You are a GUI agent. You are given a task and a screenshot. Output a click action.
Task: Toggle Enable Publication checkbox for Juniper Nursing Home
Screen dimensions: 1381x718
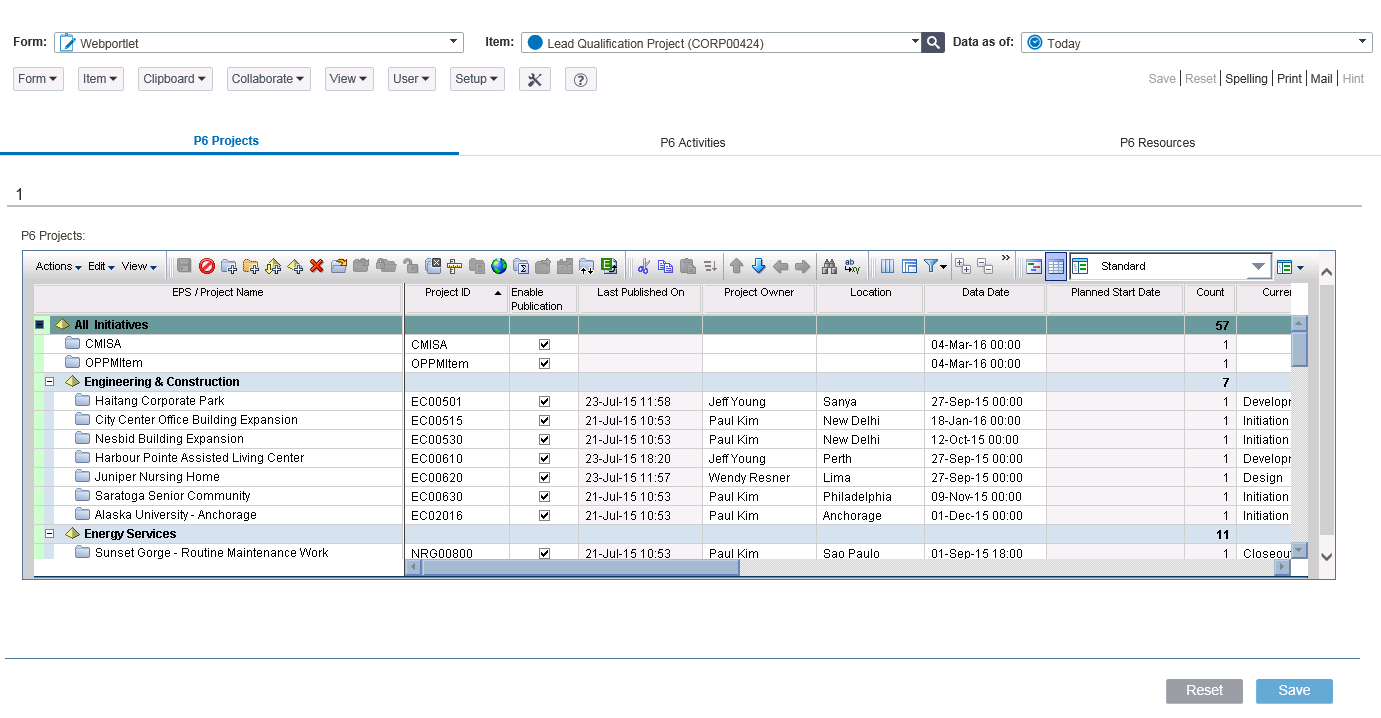[544, 477]
